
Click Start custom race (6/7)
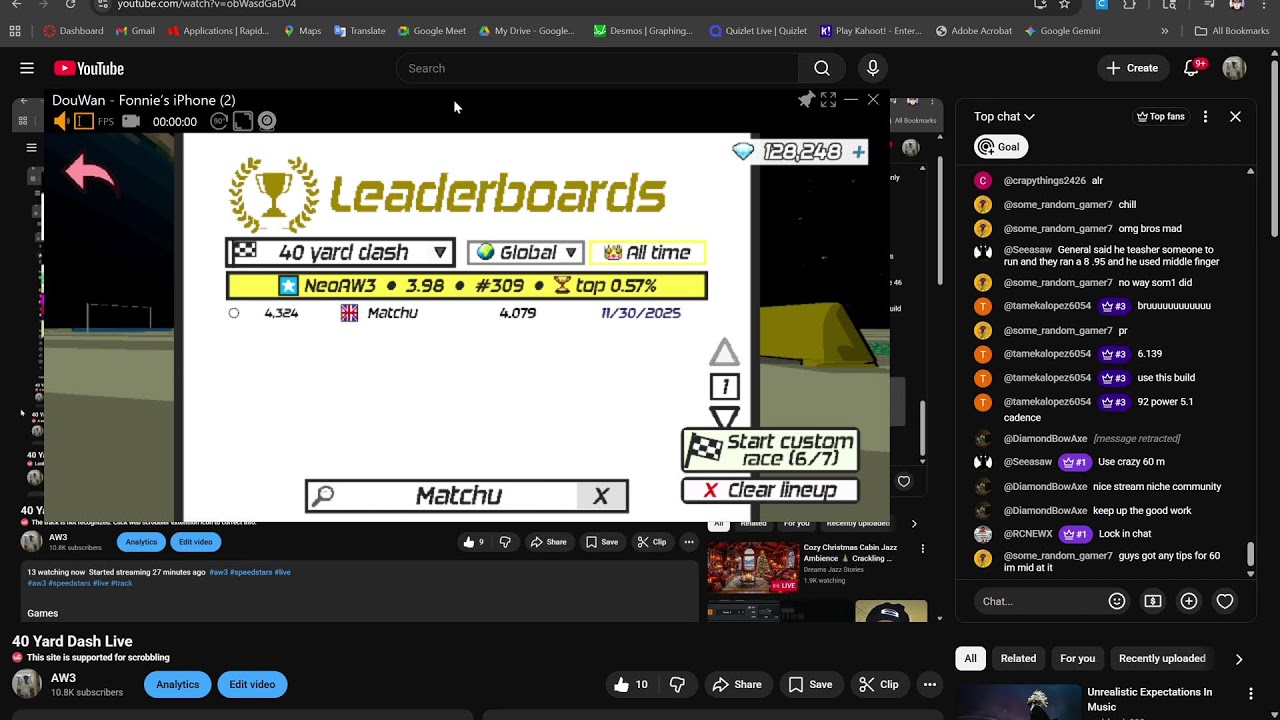point(770,450)
